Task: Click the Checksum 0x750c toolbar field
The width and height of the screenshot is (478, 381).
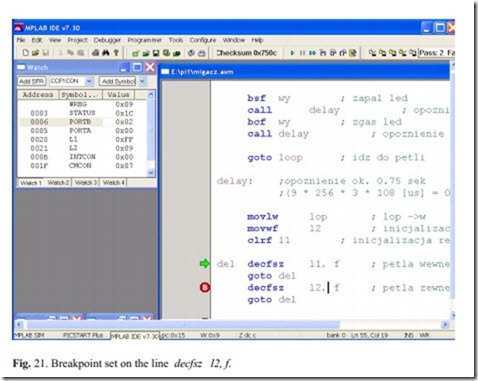Action: 247,53
